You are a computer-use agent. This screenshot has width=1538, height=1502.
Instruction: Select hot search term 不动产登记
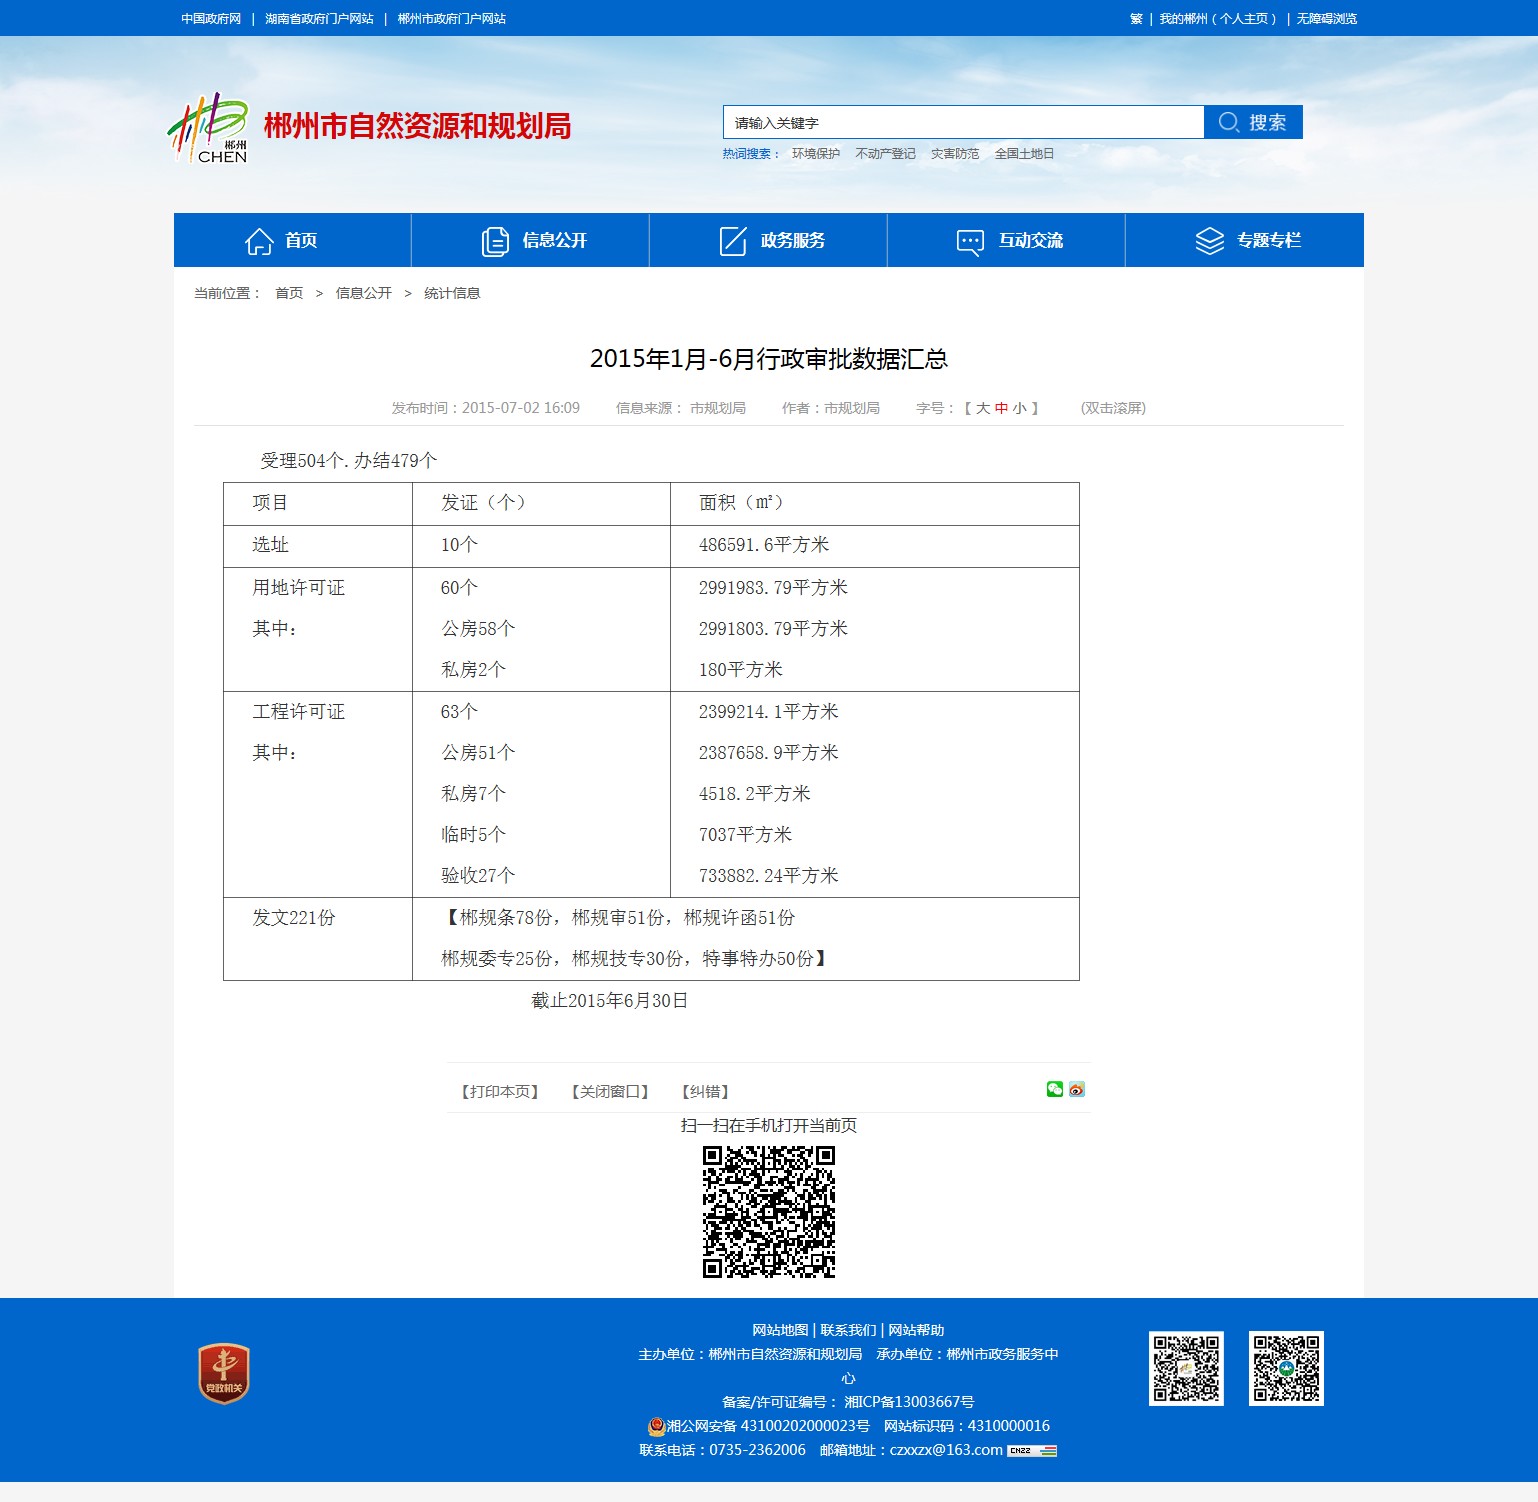coord(885,154)
